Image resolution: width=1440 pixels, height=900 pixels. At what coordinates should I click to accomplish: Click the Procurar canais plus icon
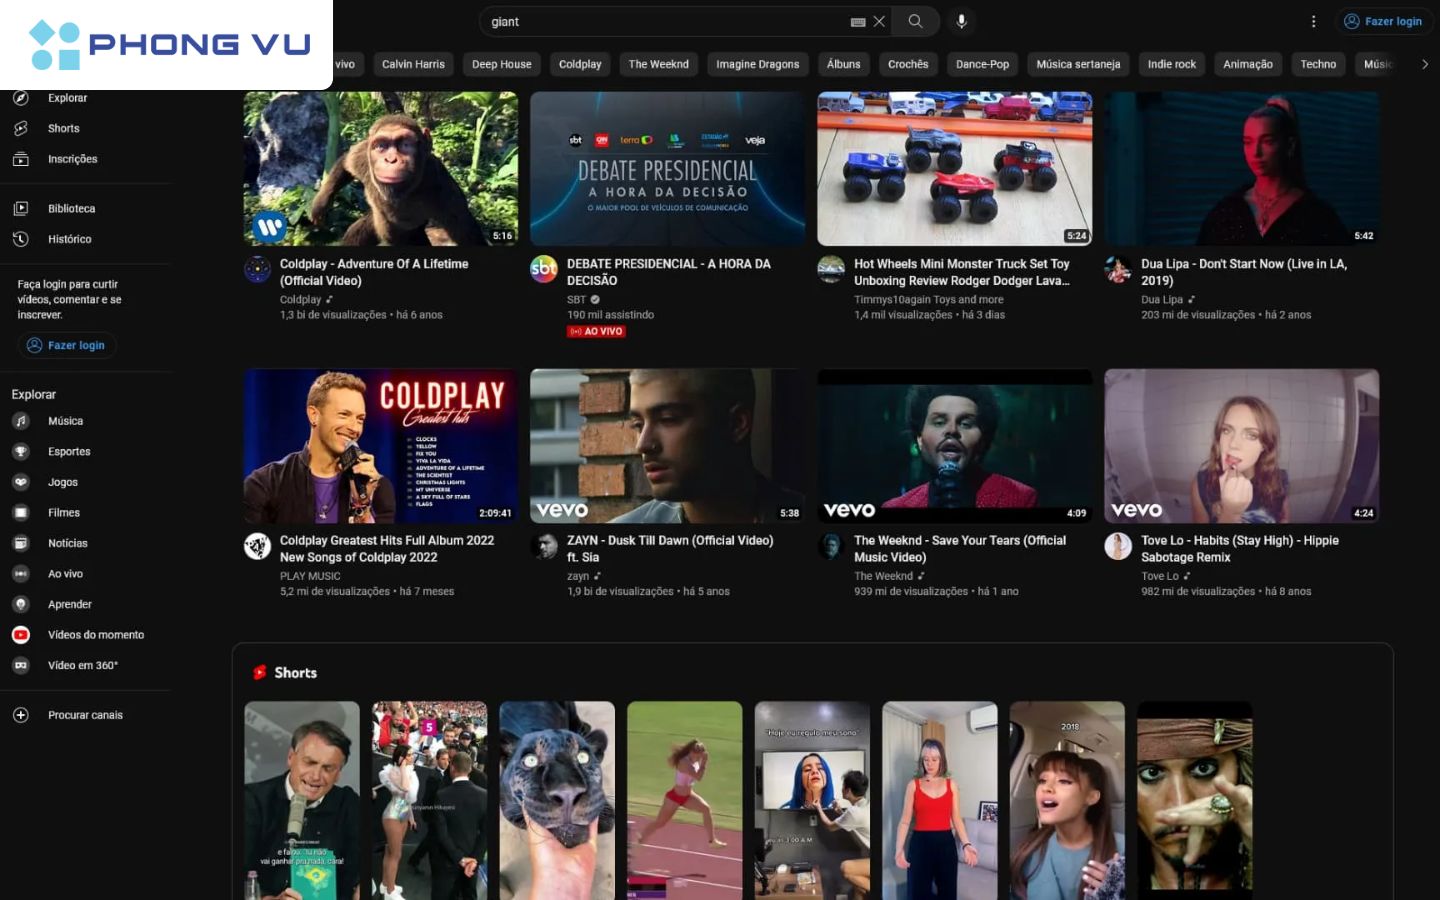coord(20,715)
